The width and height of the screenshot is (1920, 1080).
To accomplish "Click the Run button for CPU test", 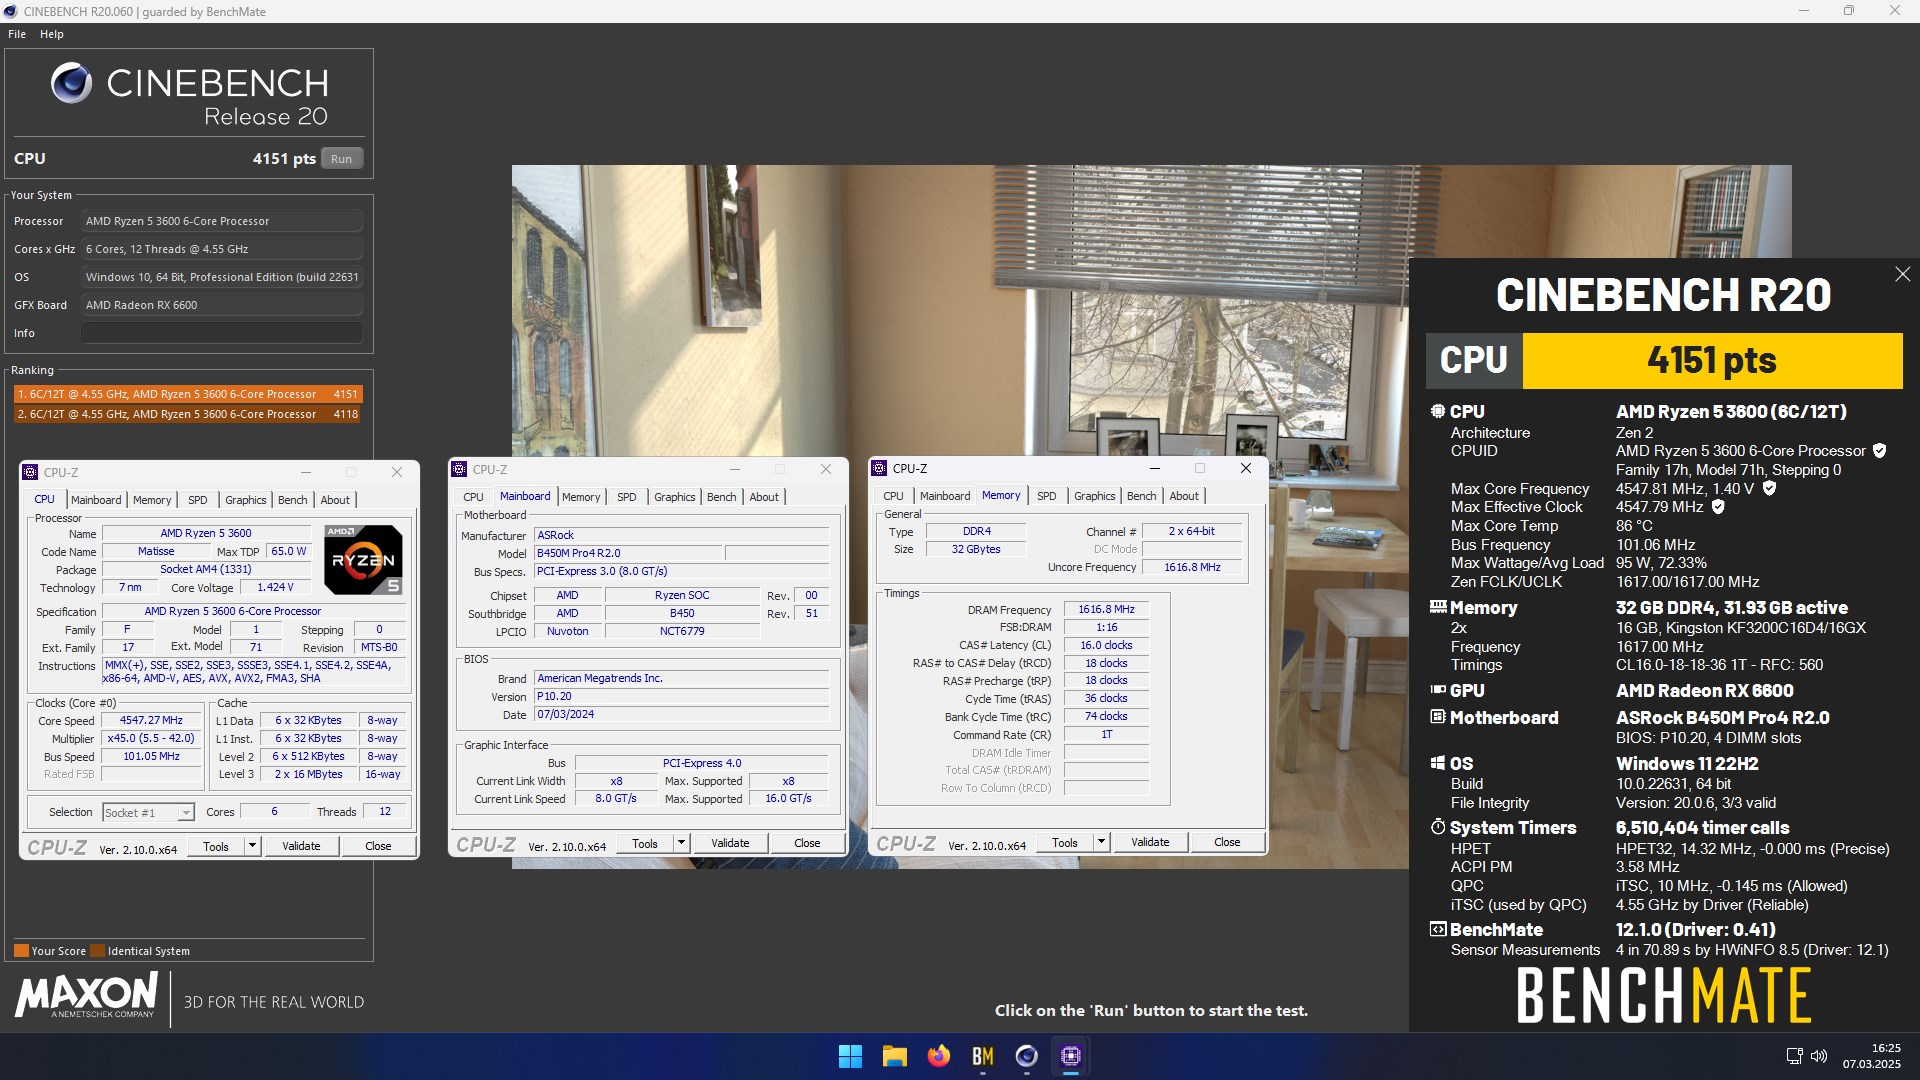I will point(341,159).
